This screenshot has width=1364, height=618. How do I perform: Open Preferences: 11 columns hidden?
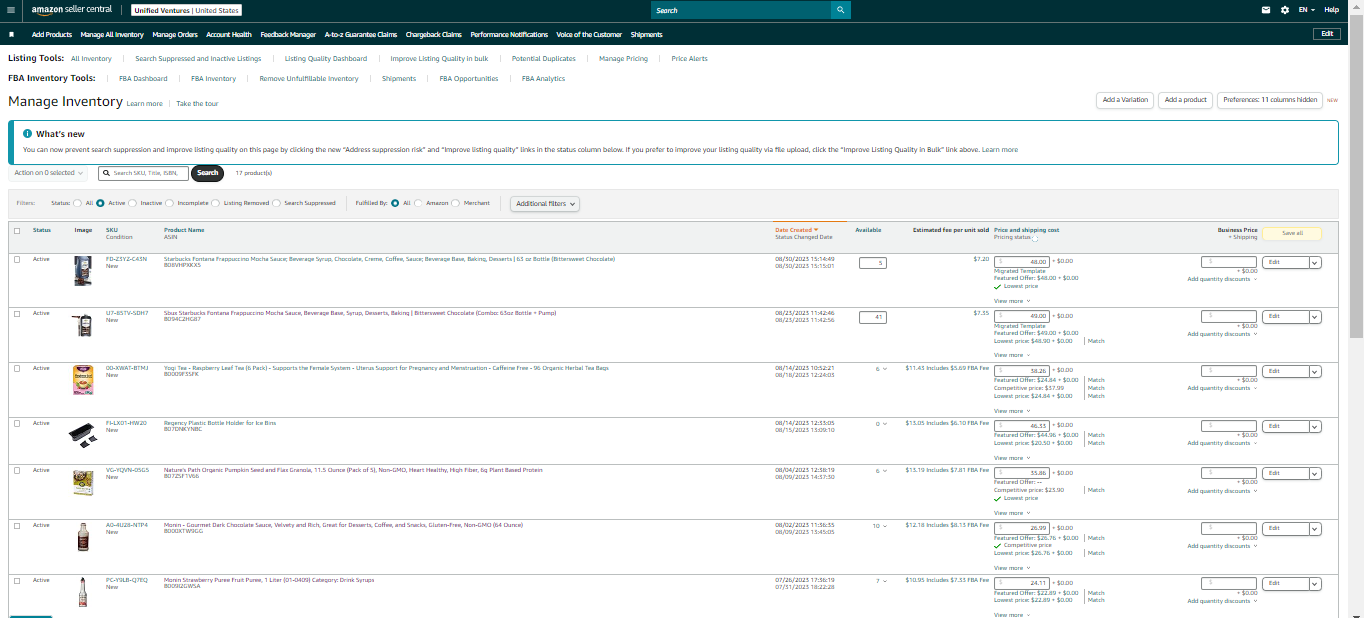pos(1270,100)
